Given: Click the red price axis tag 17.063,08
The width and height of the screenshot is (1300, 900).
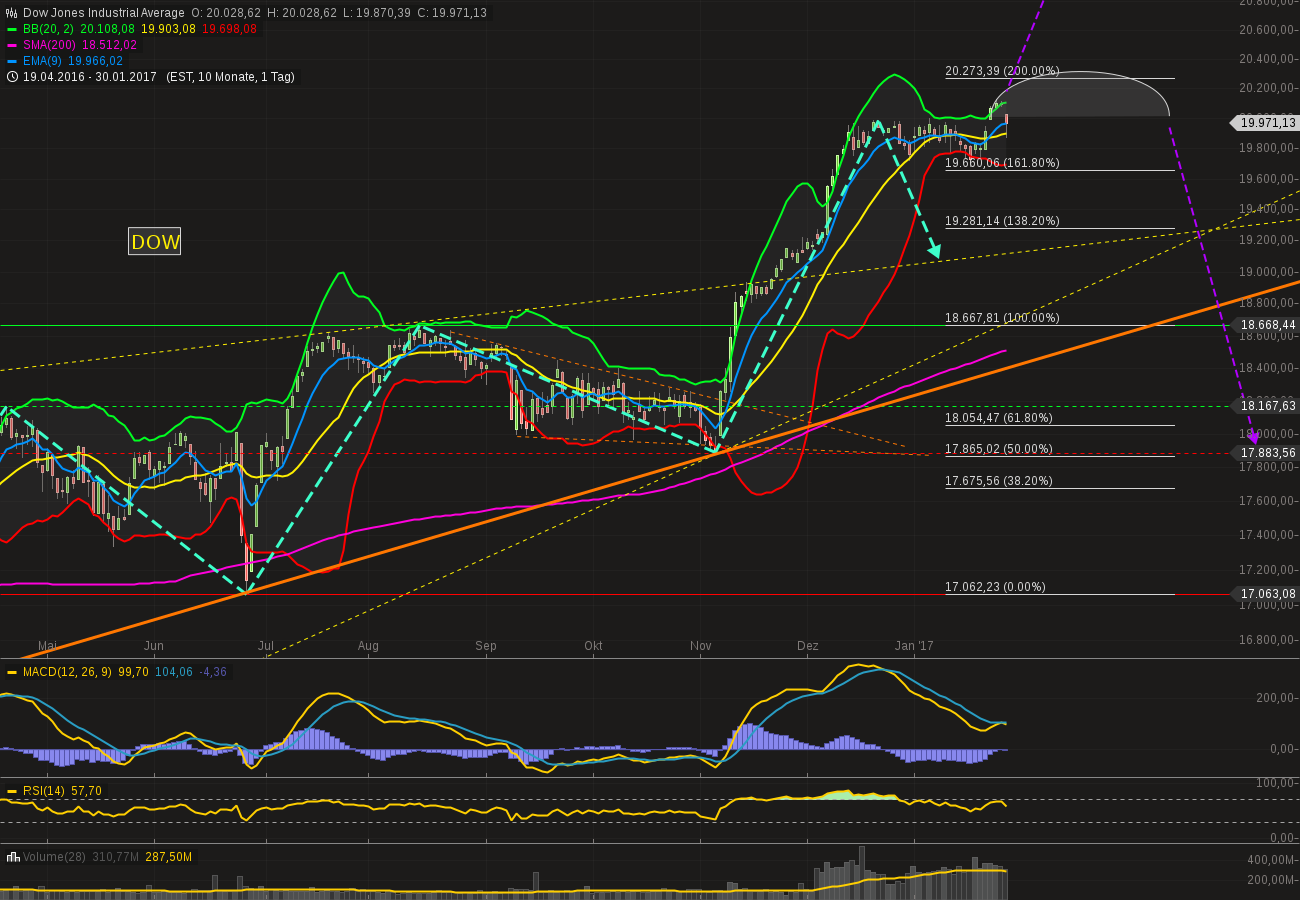Looking at the screenshot, I should point(1267,595).
